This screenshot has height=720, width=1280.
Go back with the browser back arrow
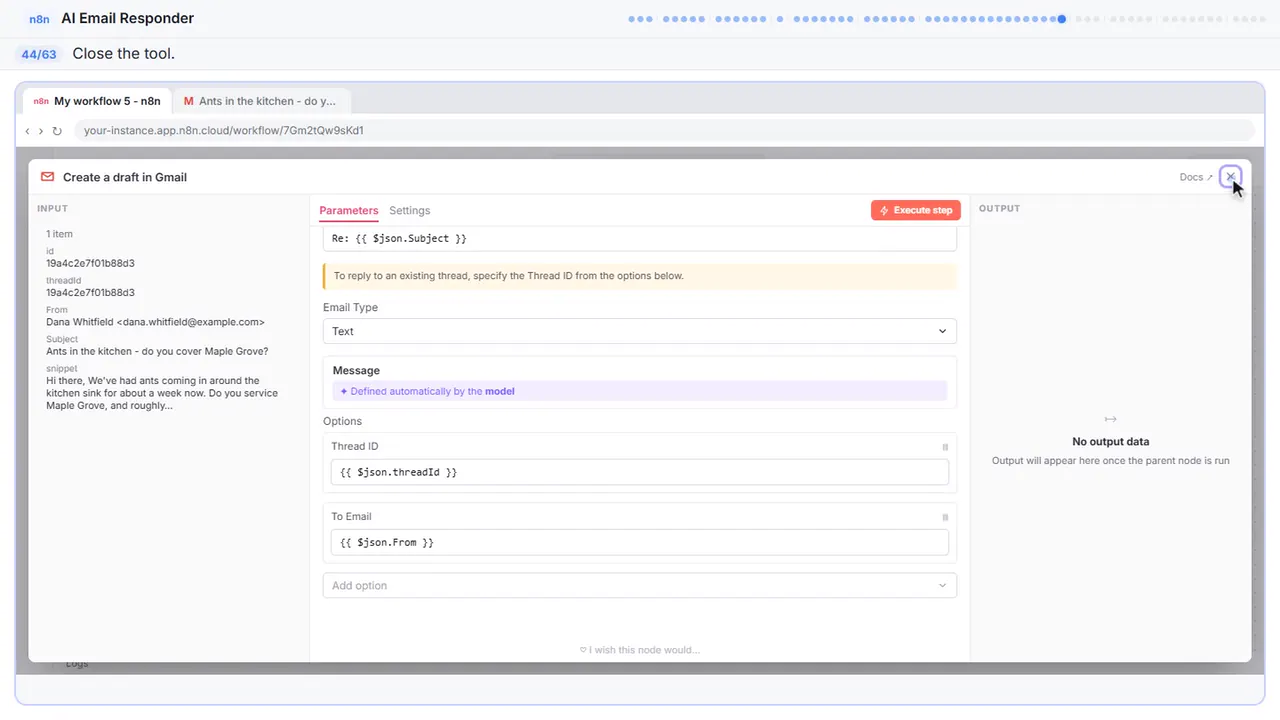pyautogui.click(x=27, y=131)
